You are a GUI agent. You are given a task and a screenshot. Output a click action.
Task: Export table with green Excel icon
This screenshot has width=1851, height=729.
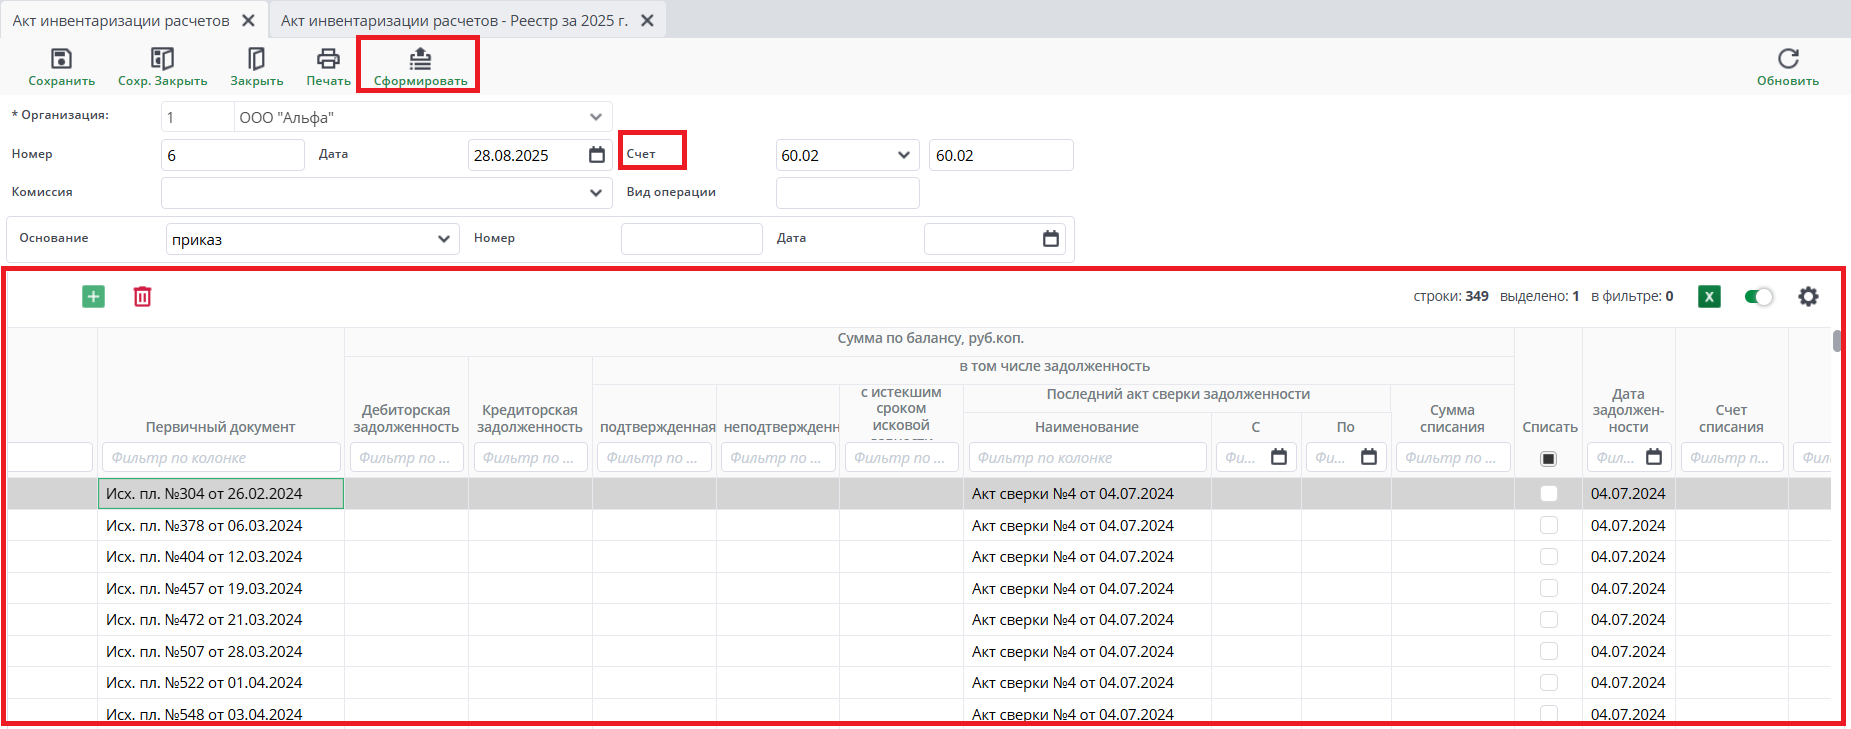click(x=1709, y=296)
